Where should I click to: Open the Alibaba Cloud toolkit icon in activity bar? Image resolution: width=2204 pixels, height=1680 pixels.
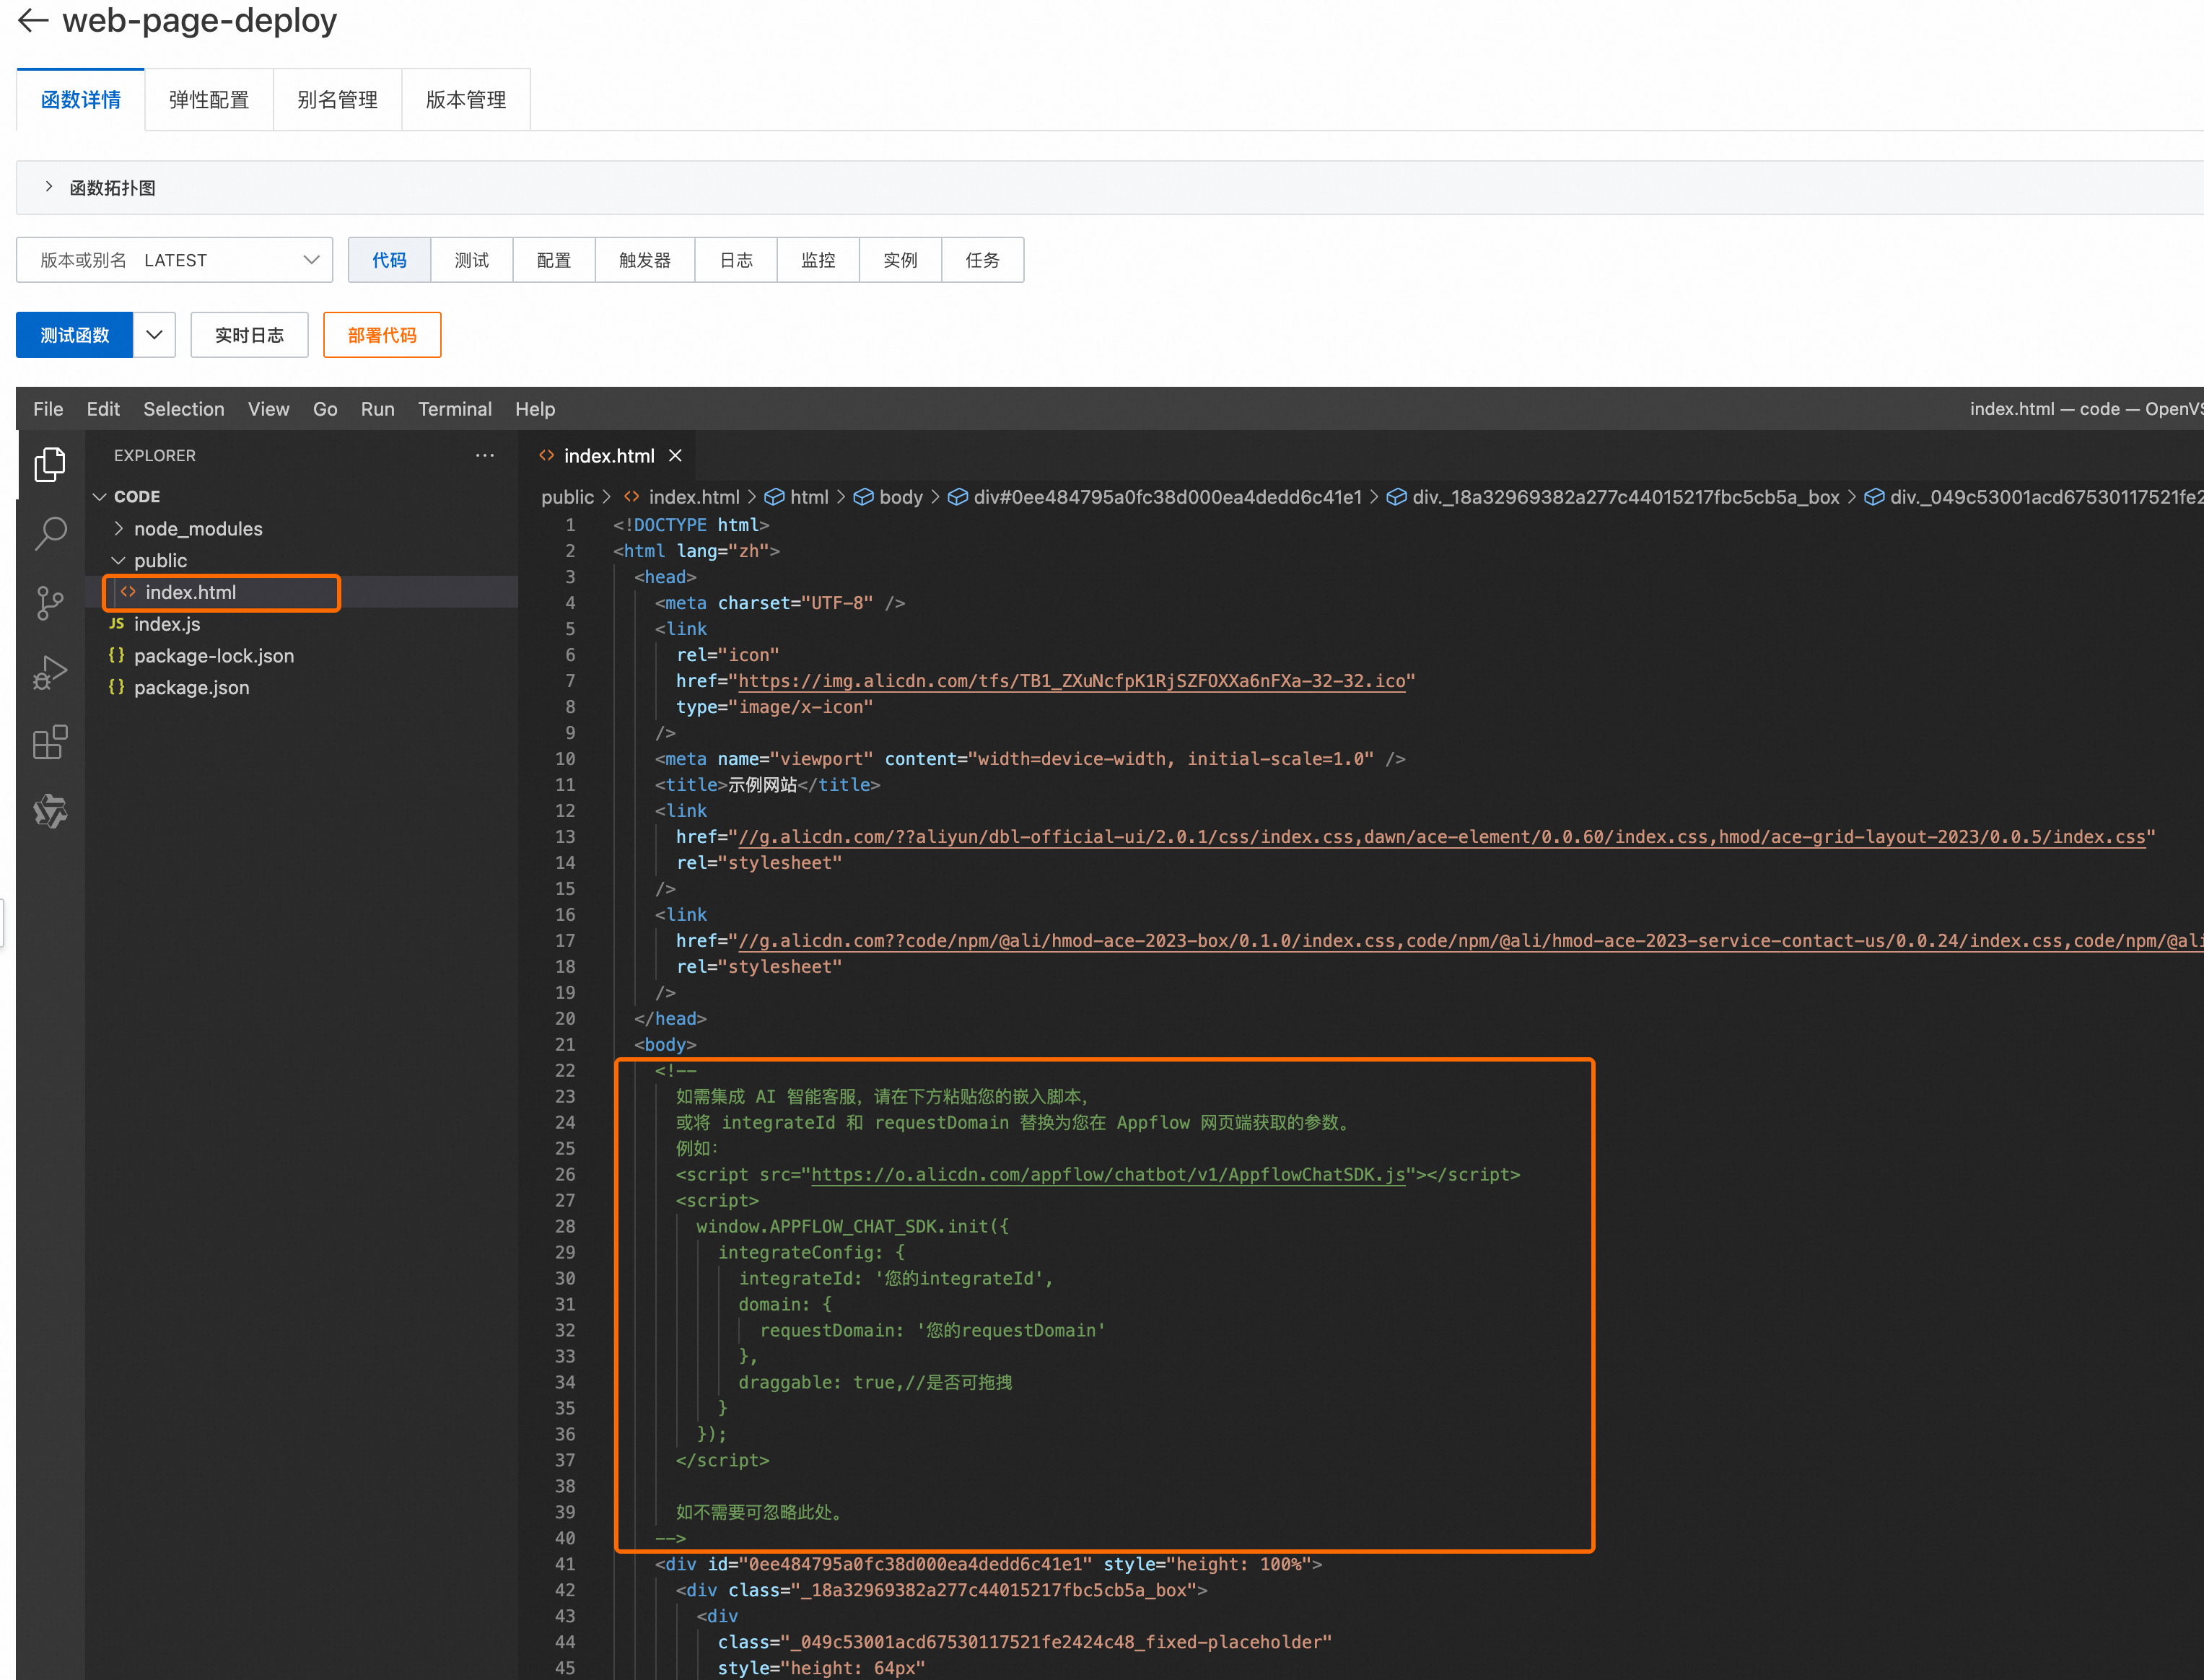tap(50, 811)
